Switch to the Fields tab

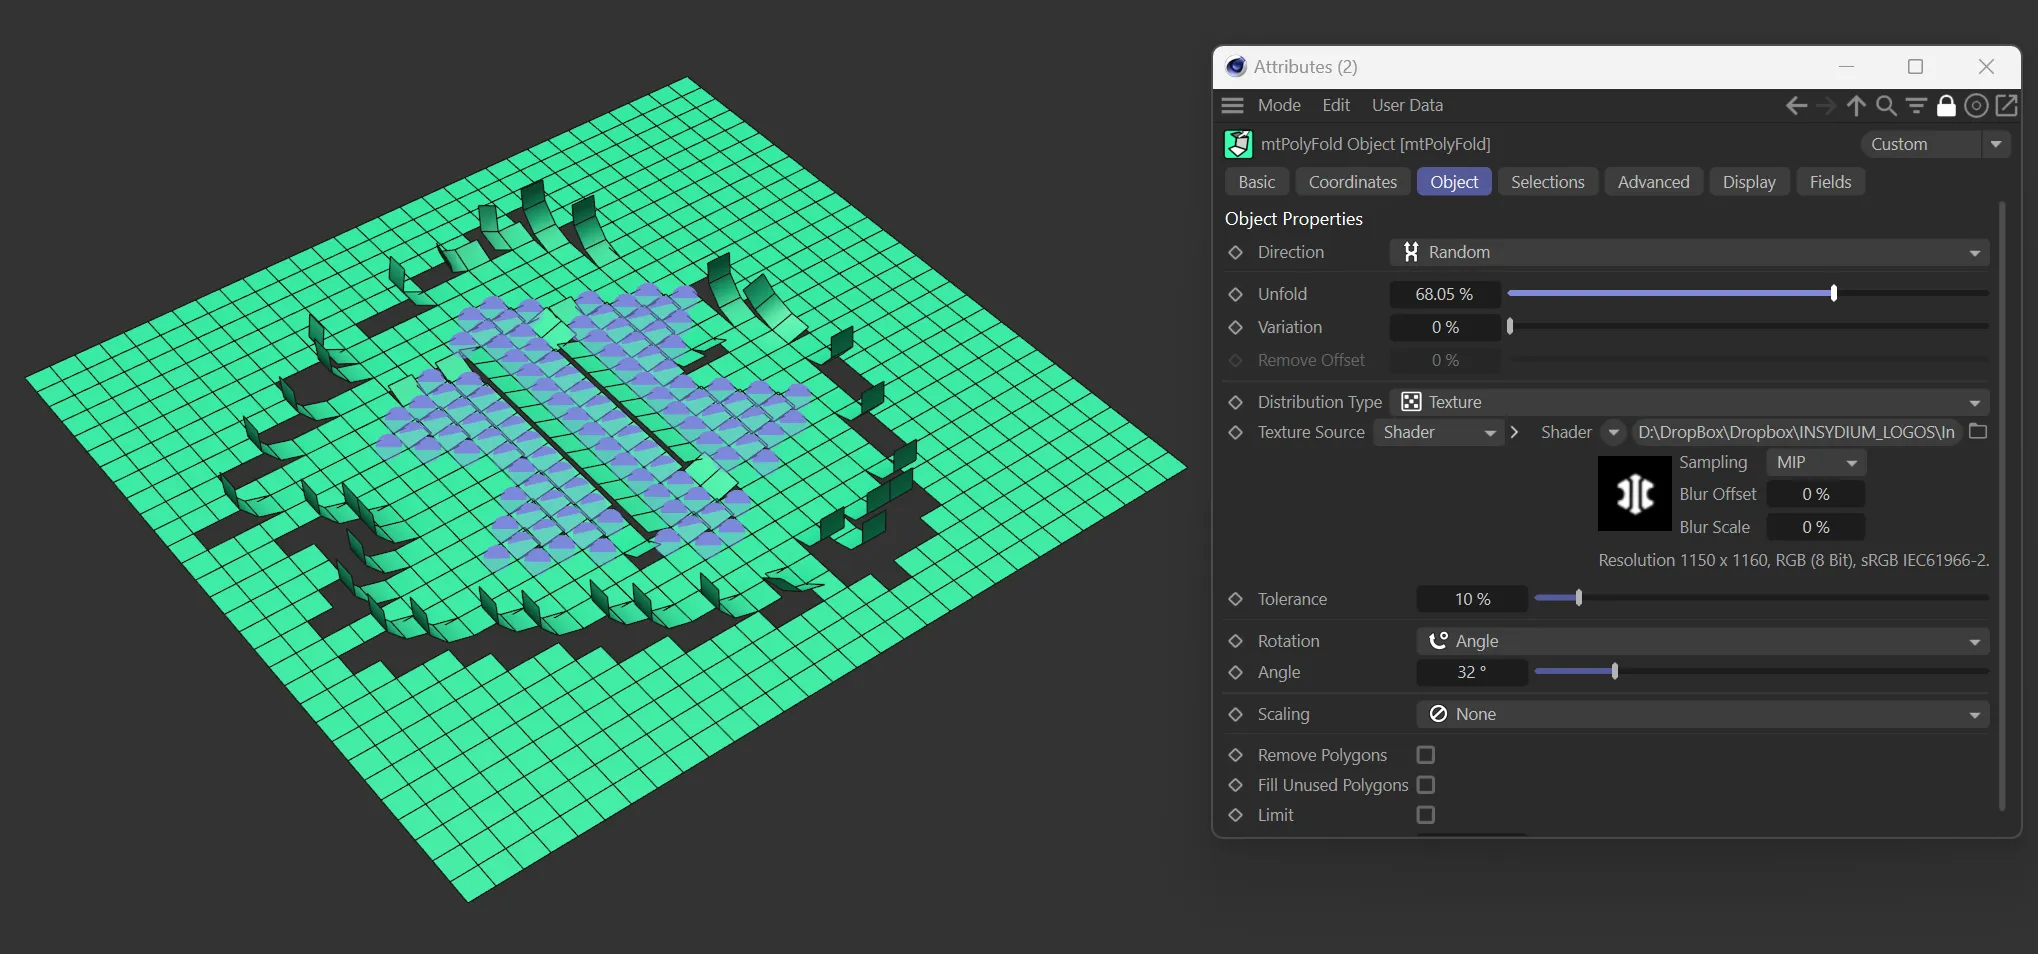tap(1830, 182)
